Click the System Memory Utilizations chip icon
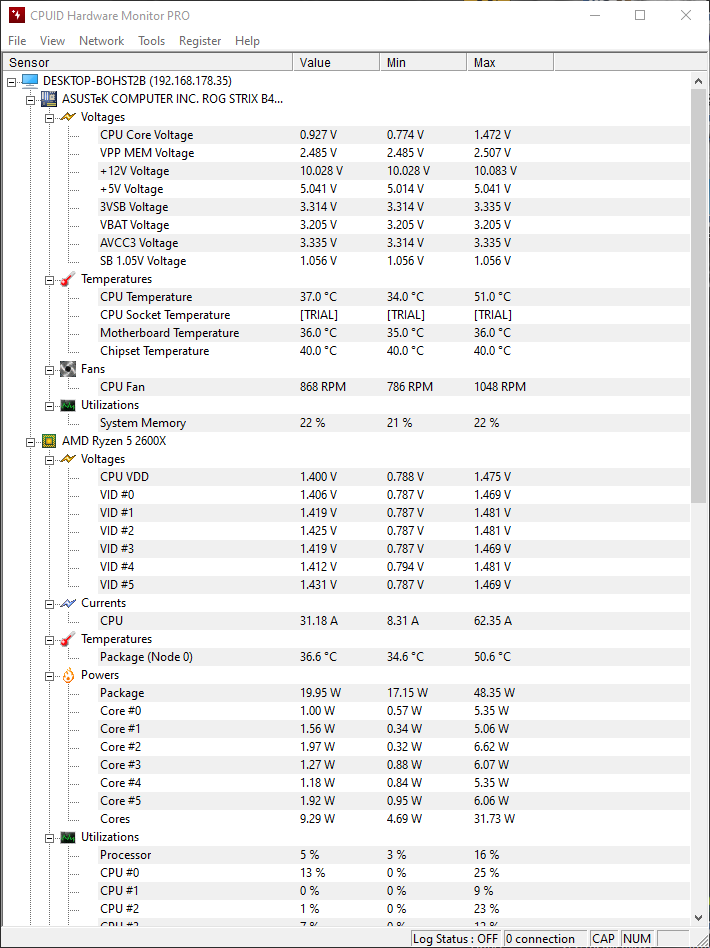Image resolution: width=710 pixels, height=948 pixels. tap(67, 405)
